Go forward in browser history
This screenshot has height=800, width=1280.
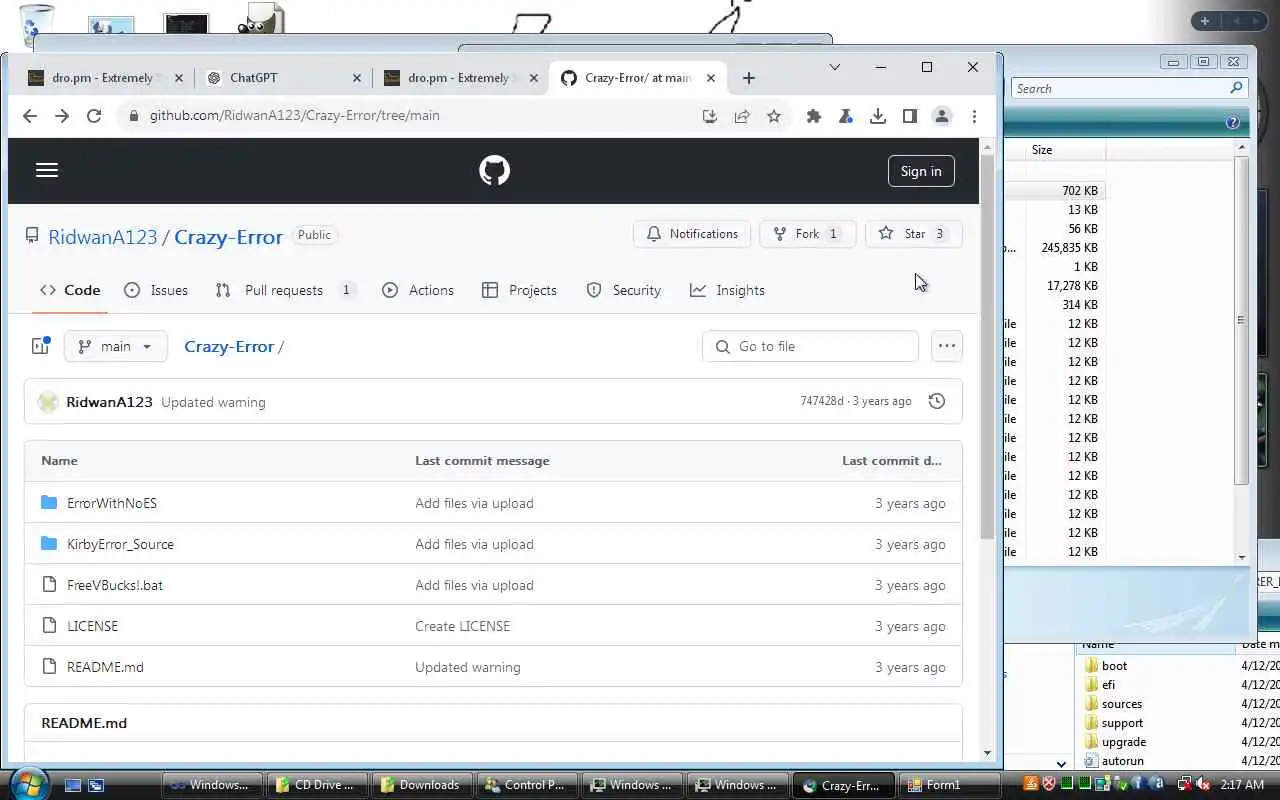click(62, 116)
